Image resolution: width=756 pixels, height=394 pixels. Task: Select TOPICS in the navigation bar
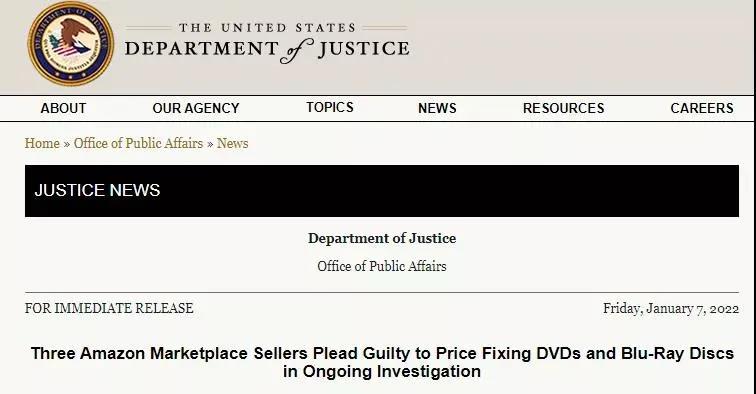[x=330, y=107]
